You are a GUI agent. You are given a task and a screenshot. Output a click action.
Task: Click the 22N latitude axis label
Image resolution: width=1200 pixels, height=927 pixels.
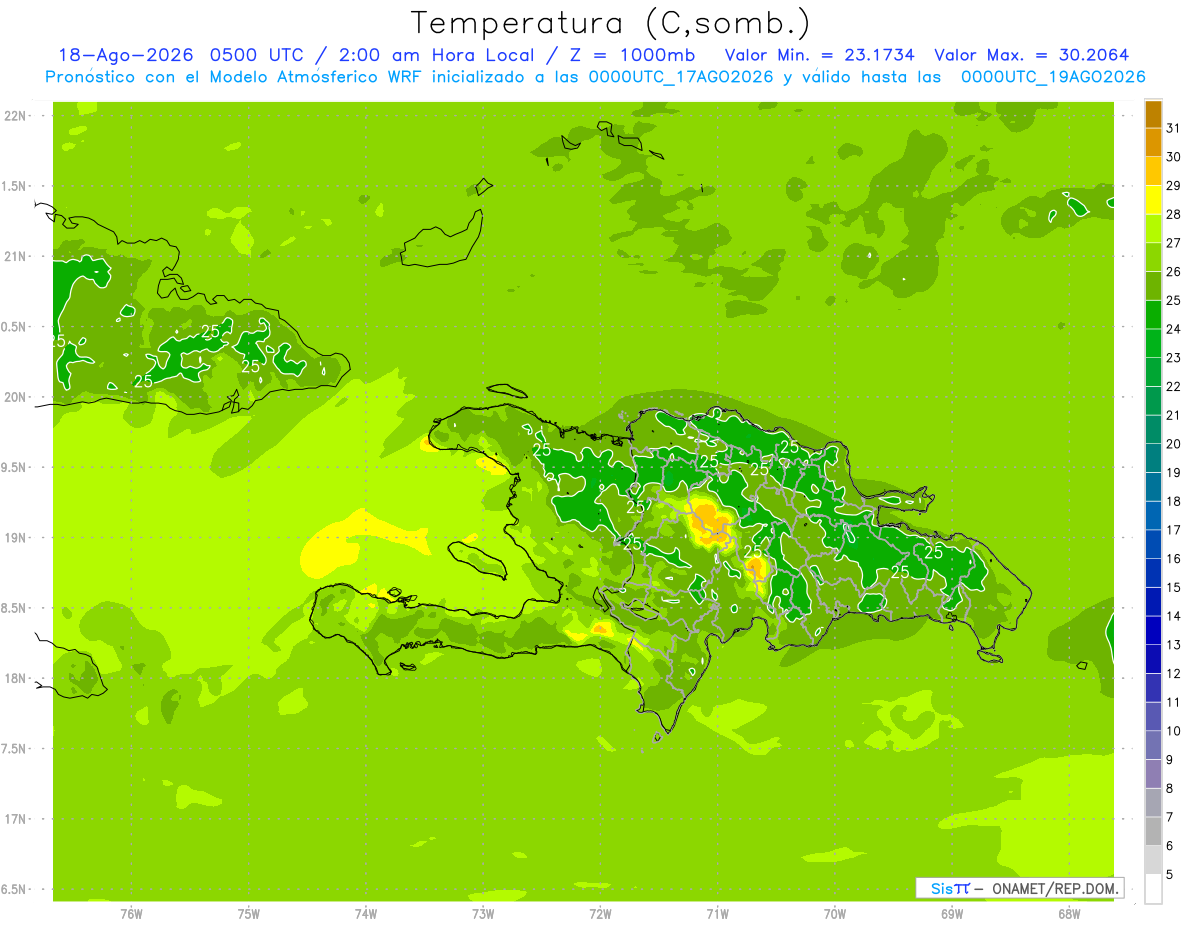click(x=16, y=116)
